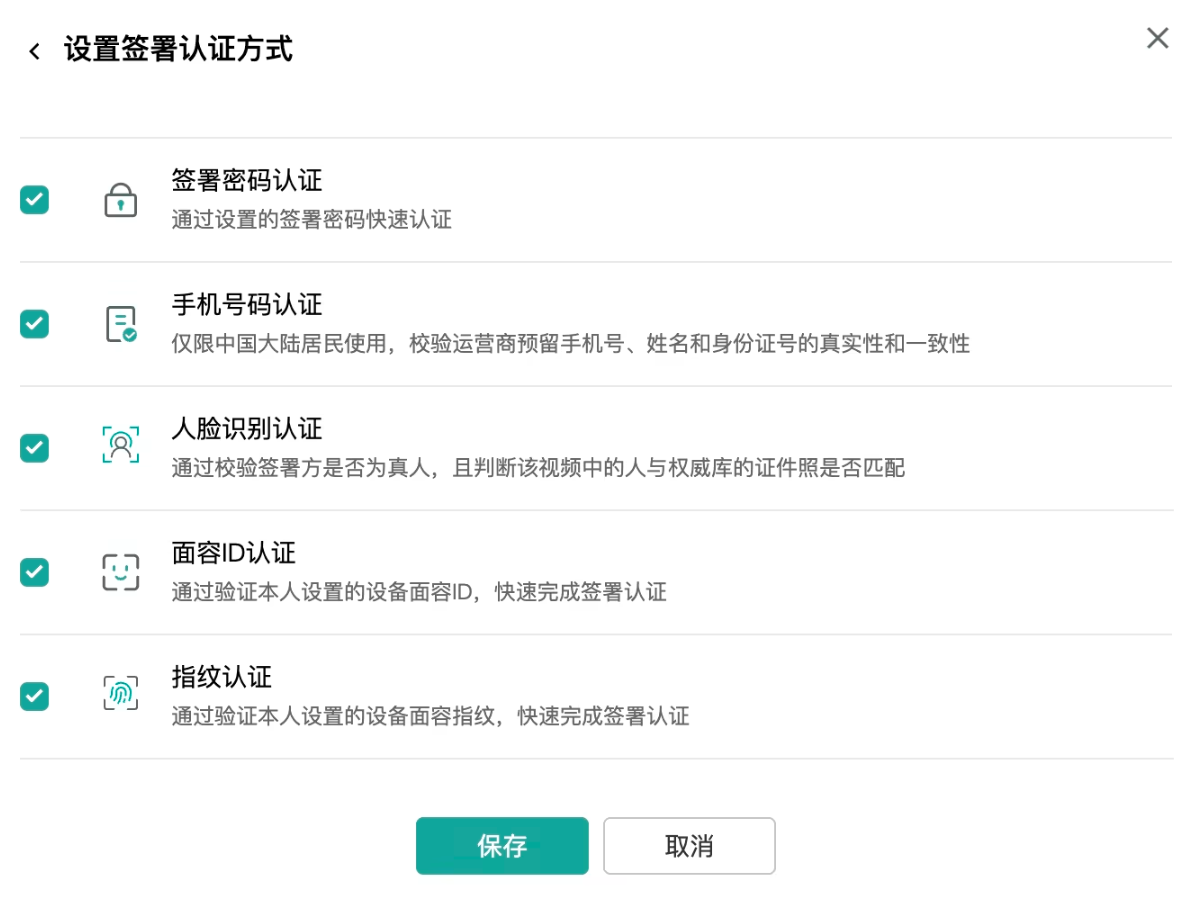Screen dimensions: 1199x899
Task: Click the 保存 button to save settings
Action: (502, 845)
